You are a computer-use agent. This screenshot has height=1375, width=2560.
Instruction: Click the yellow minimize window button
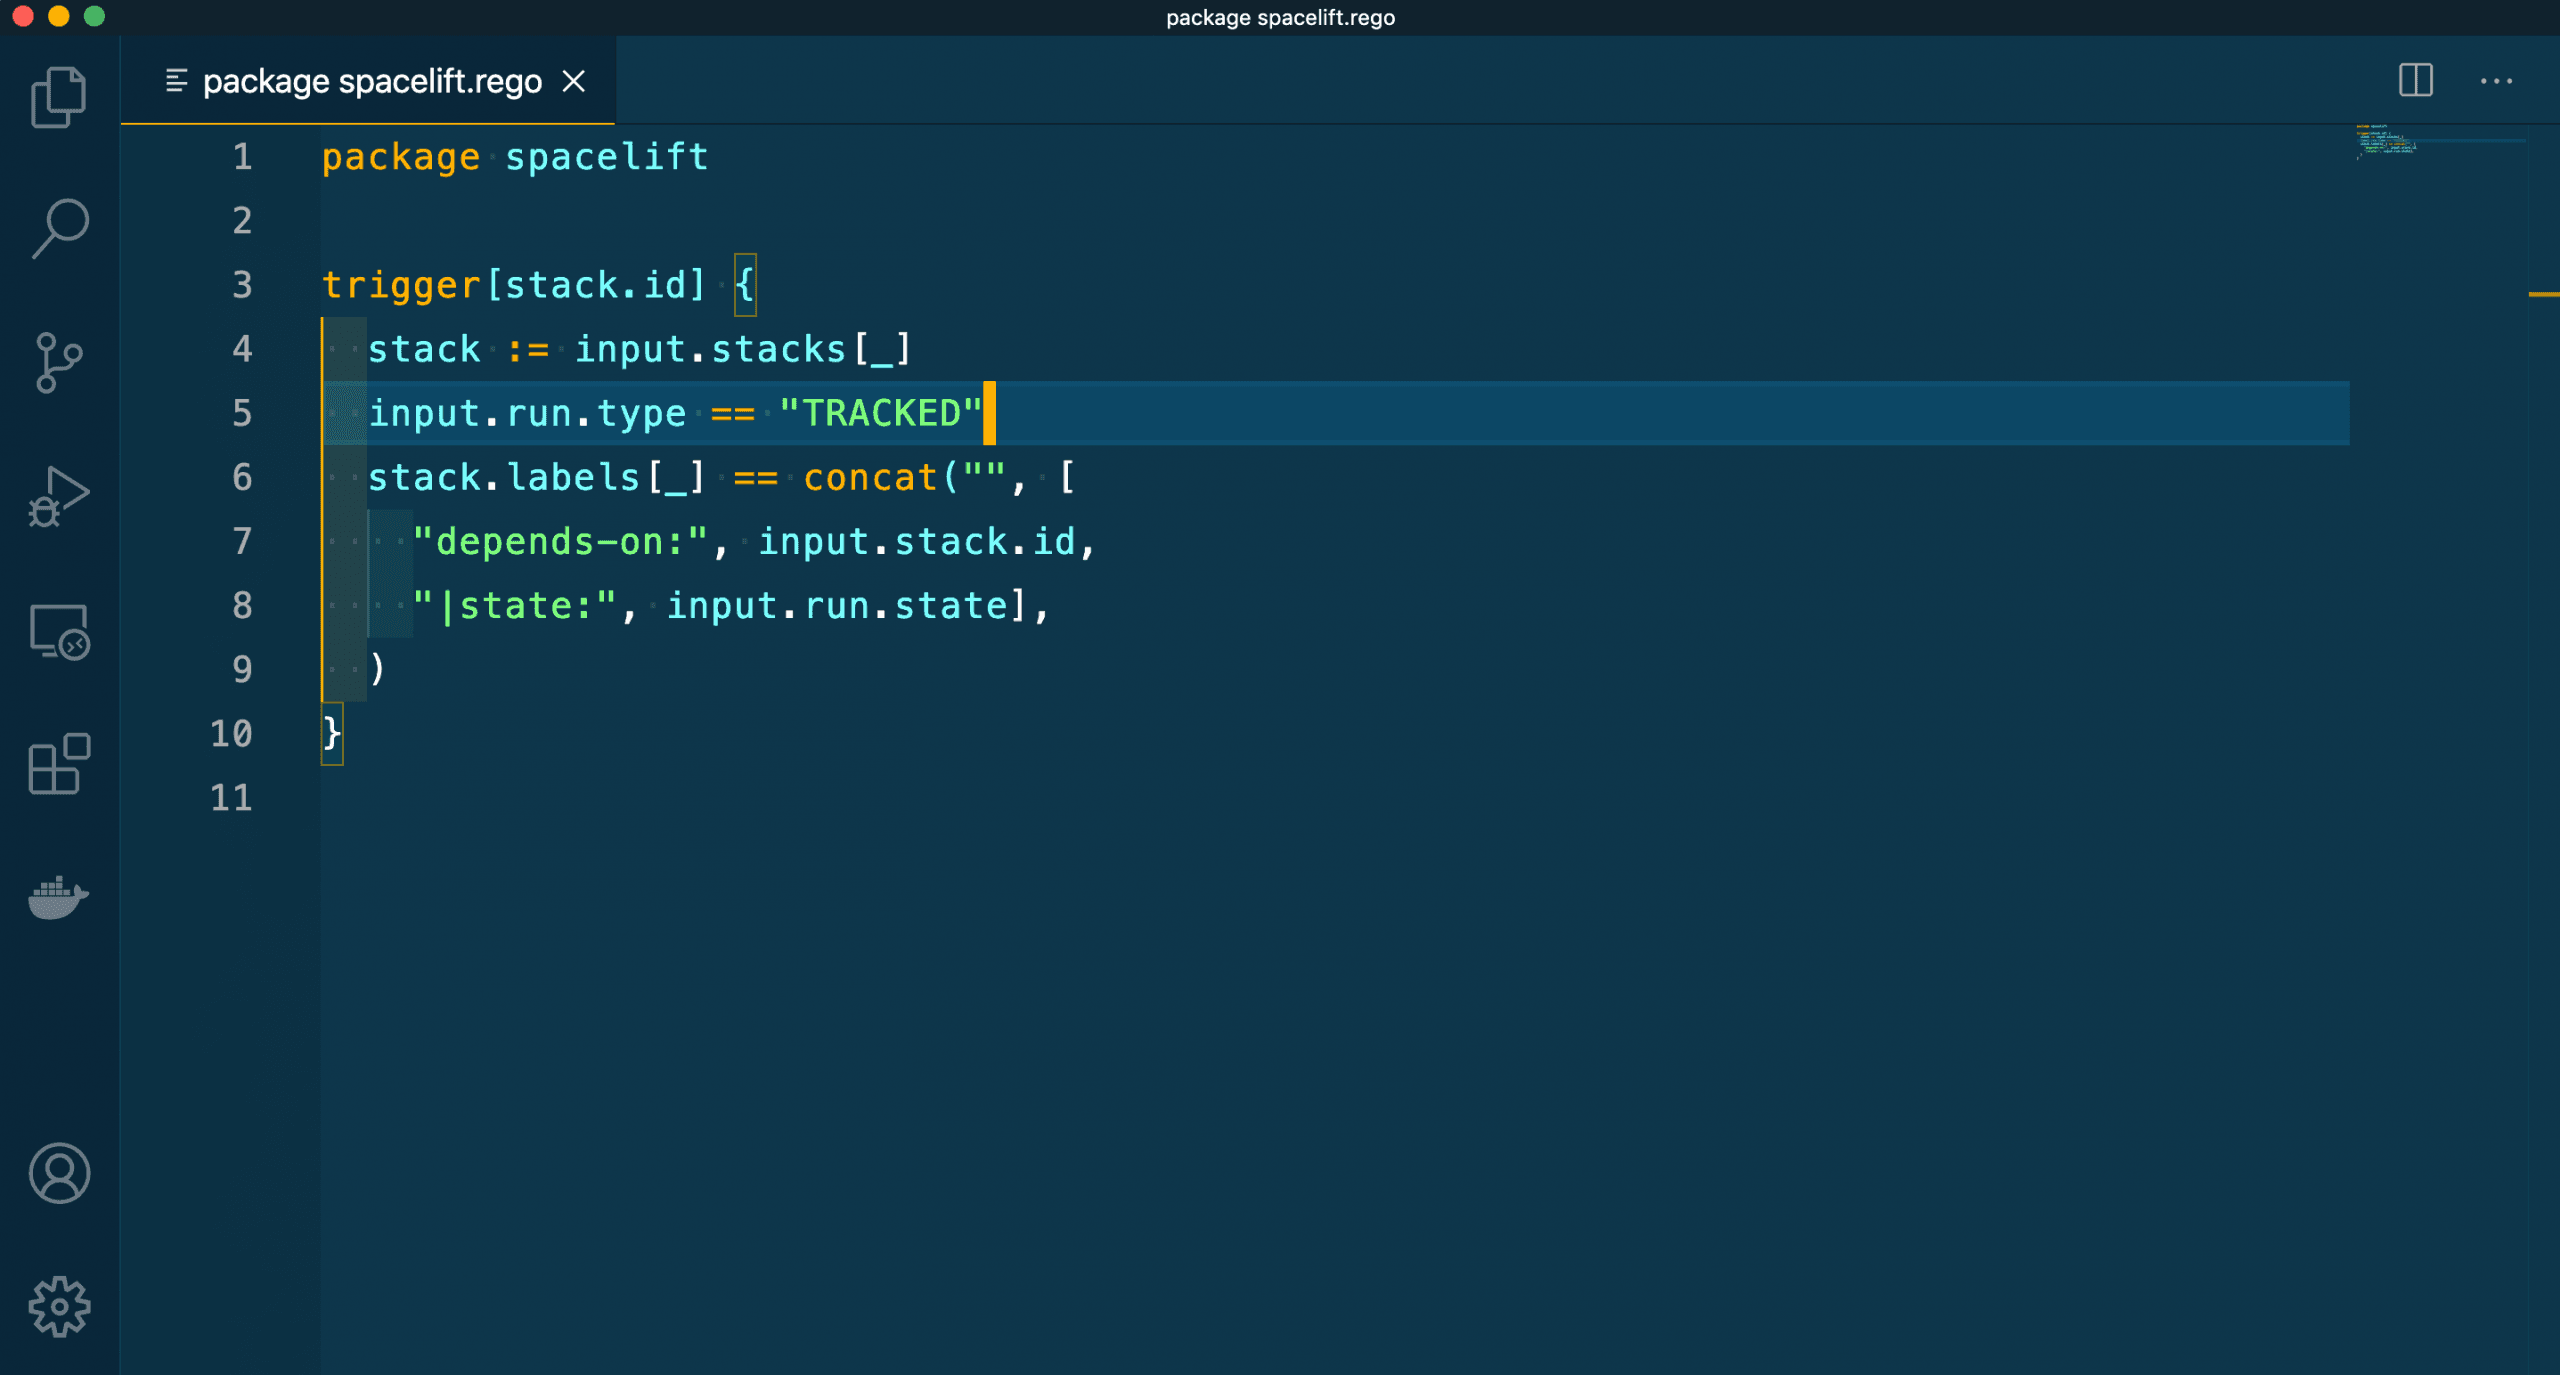coord(58,16)
